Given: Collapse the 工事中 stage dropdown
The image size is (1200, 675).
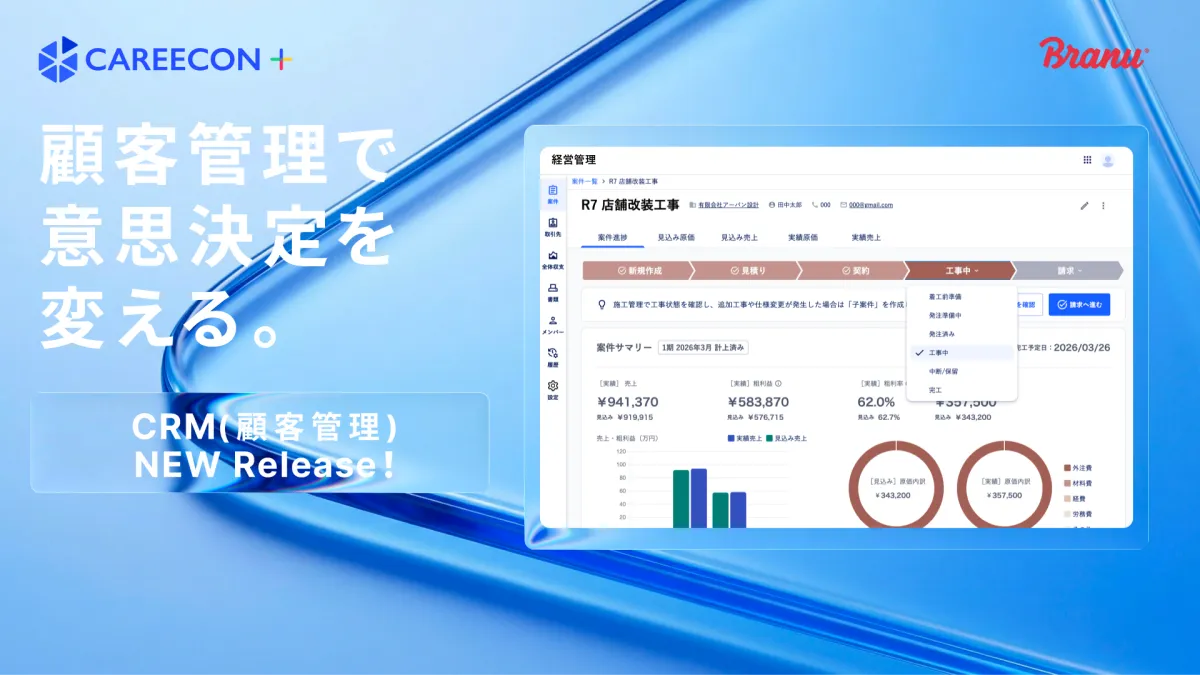Looking at the screenshot, I should click(x=961, y=271).
